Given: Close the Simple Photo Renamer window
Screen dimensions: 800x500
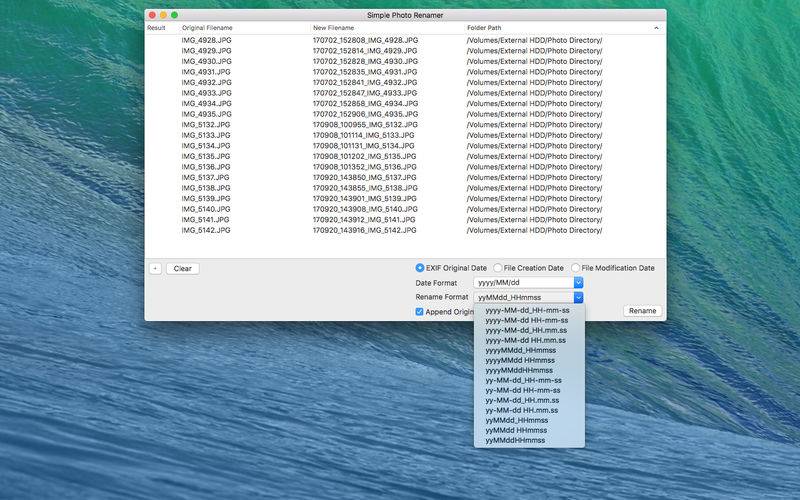Looking at the screenshot, I should [x=152, y=15].
